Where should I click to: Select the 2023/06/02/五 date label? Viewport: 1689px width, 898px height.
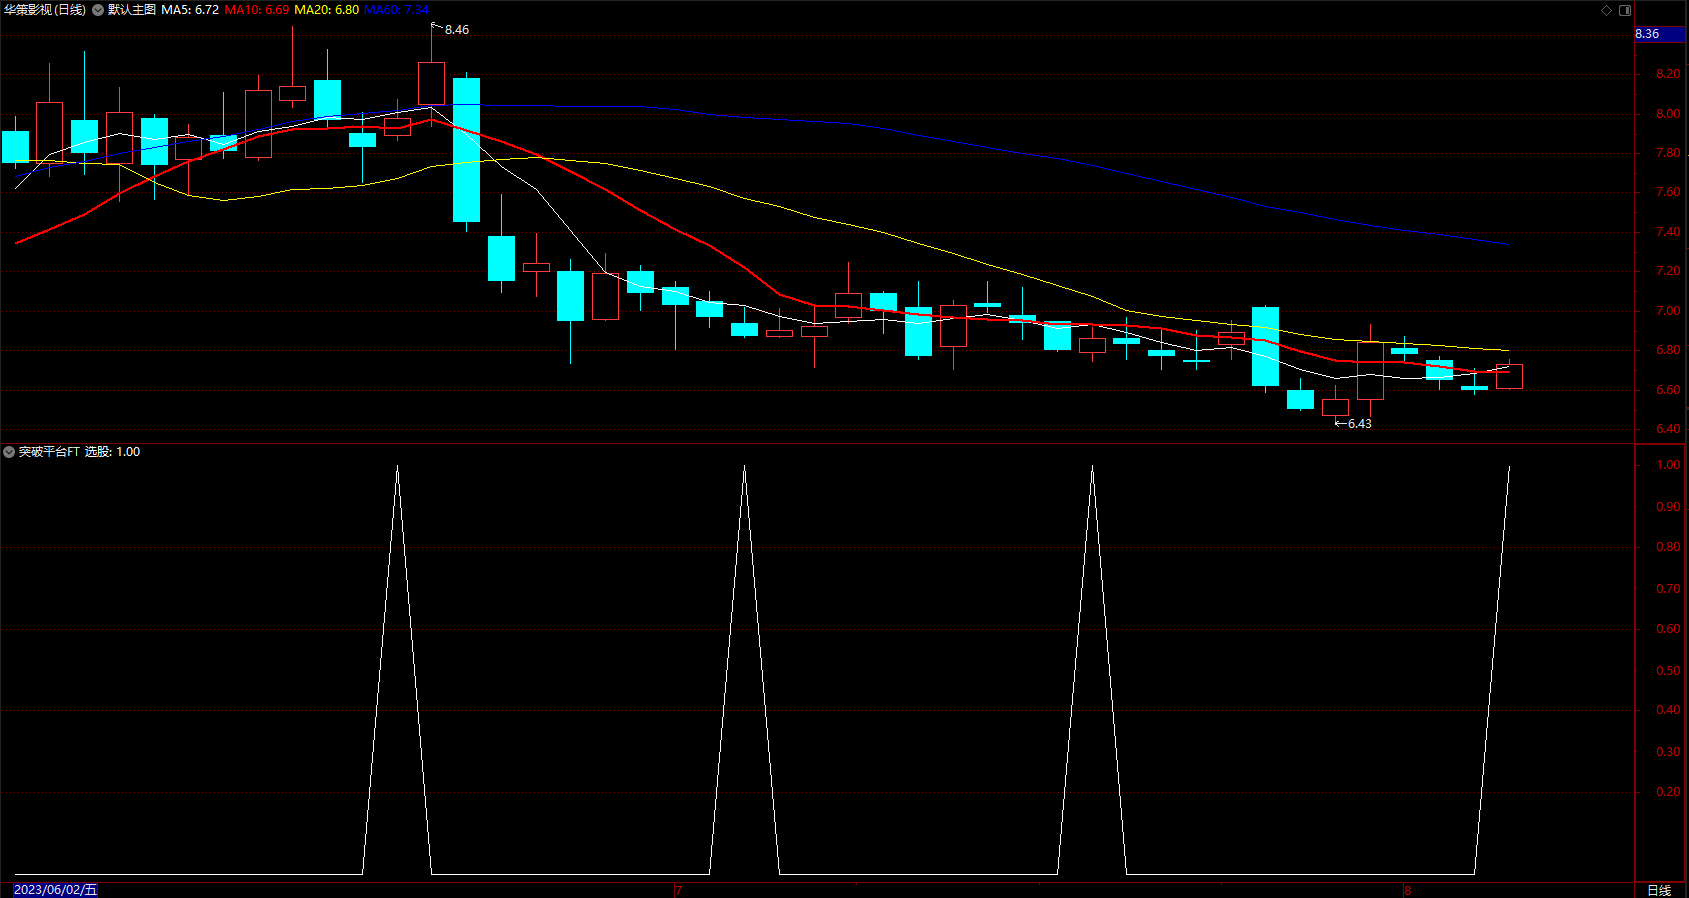click(56, 890)
